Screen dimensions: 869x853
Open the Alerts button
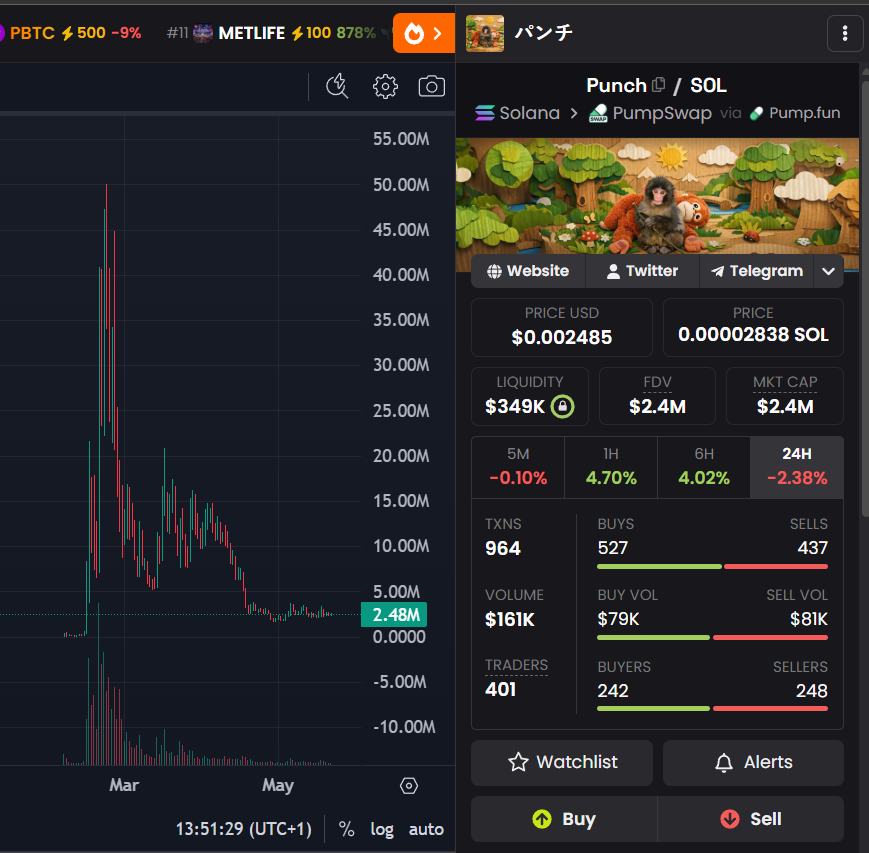point(753,763)
